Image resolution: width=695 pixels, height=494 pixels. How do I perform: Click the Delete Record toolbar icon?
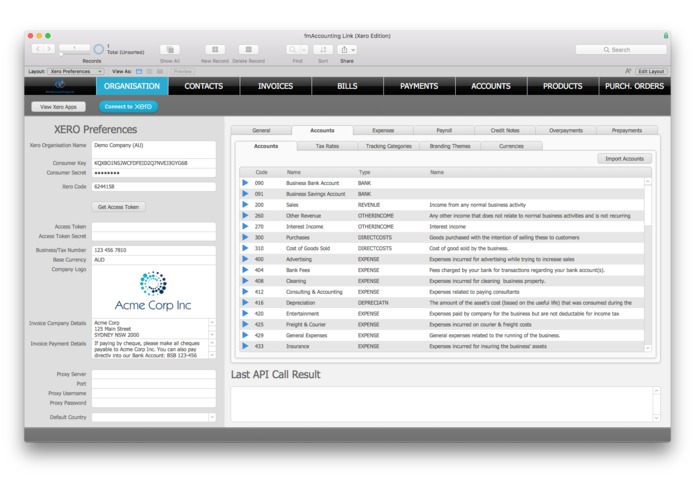pos(249,50)
